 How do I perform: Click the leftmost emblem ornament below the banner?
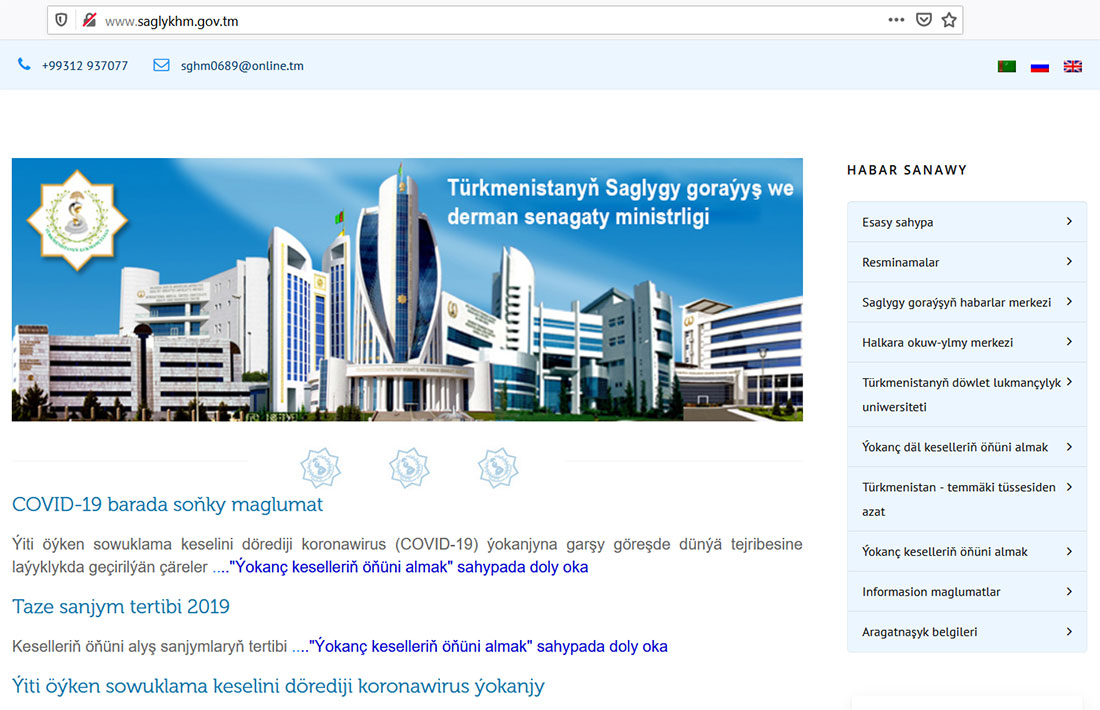coord(320,467)
